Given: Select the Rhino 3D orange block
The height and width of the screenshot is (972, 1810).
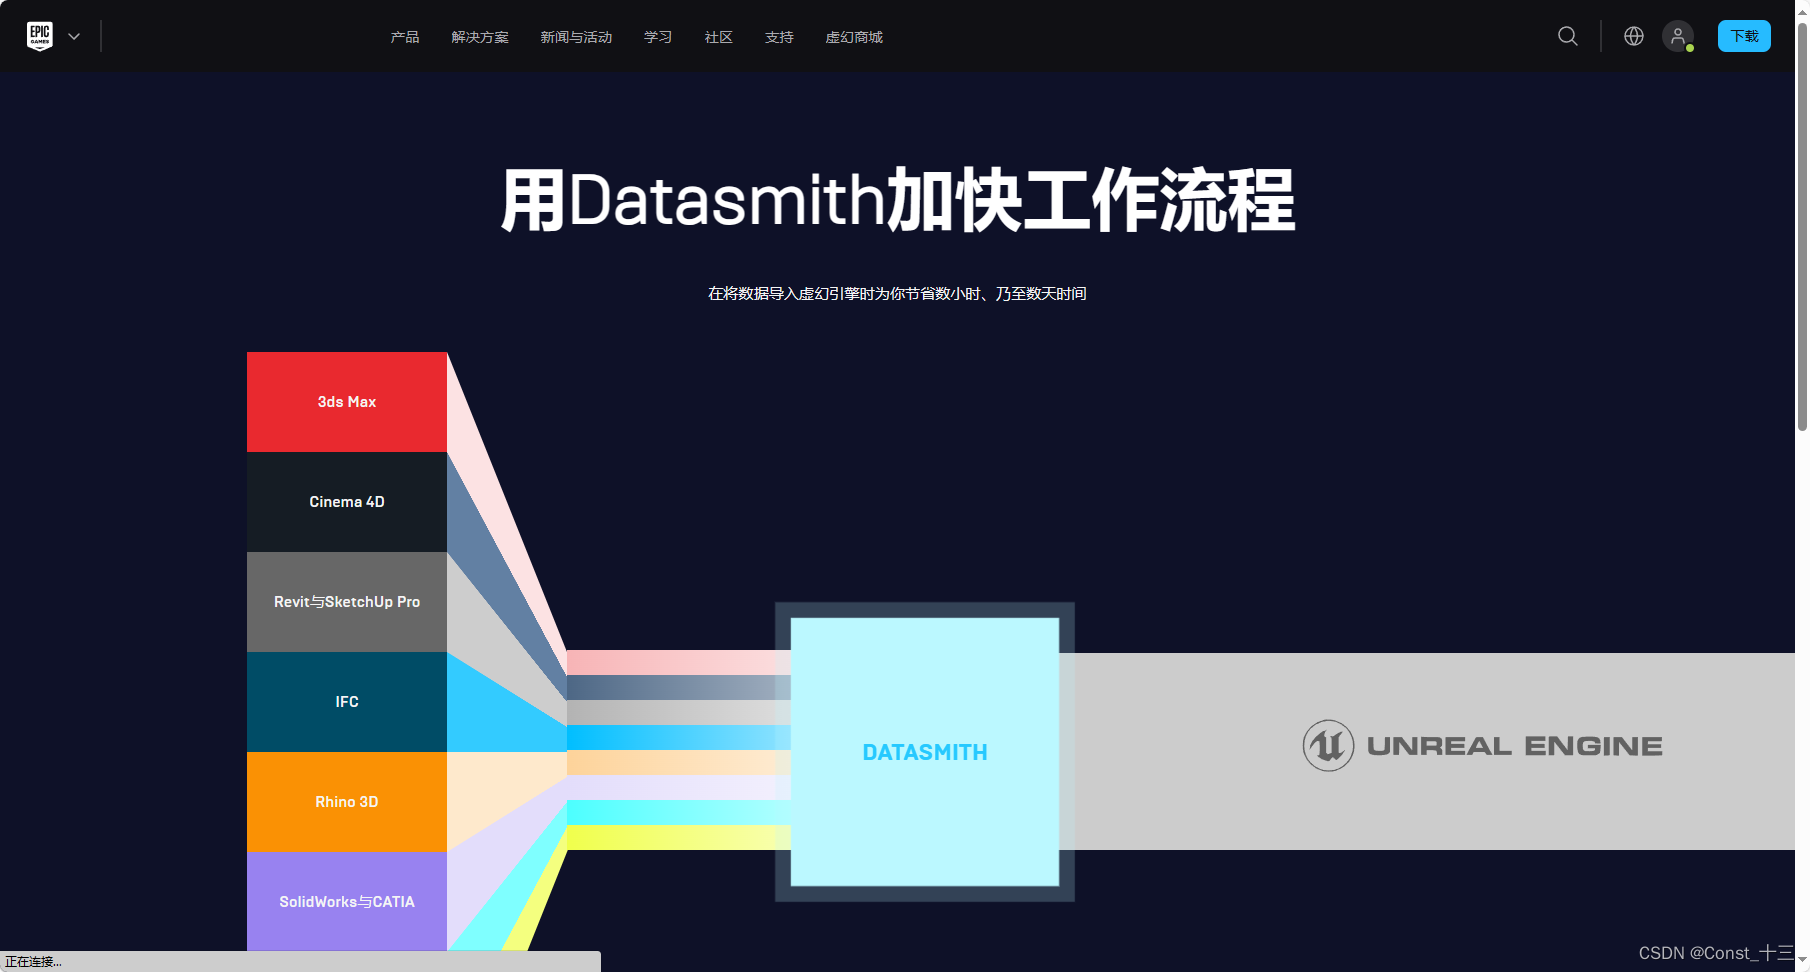Looking at the screenshot, I should (346, 801).
